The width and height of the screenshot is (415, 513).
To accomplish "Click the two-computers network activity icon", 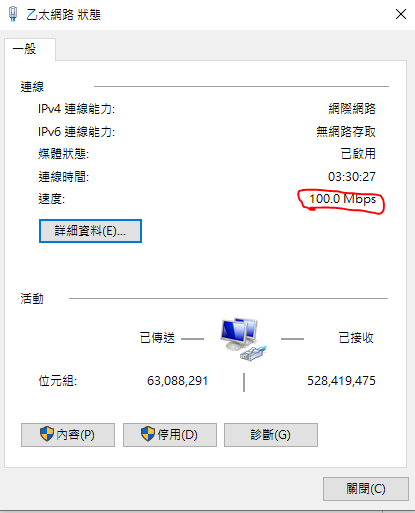I will coord(243,339).
